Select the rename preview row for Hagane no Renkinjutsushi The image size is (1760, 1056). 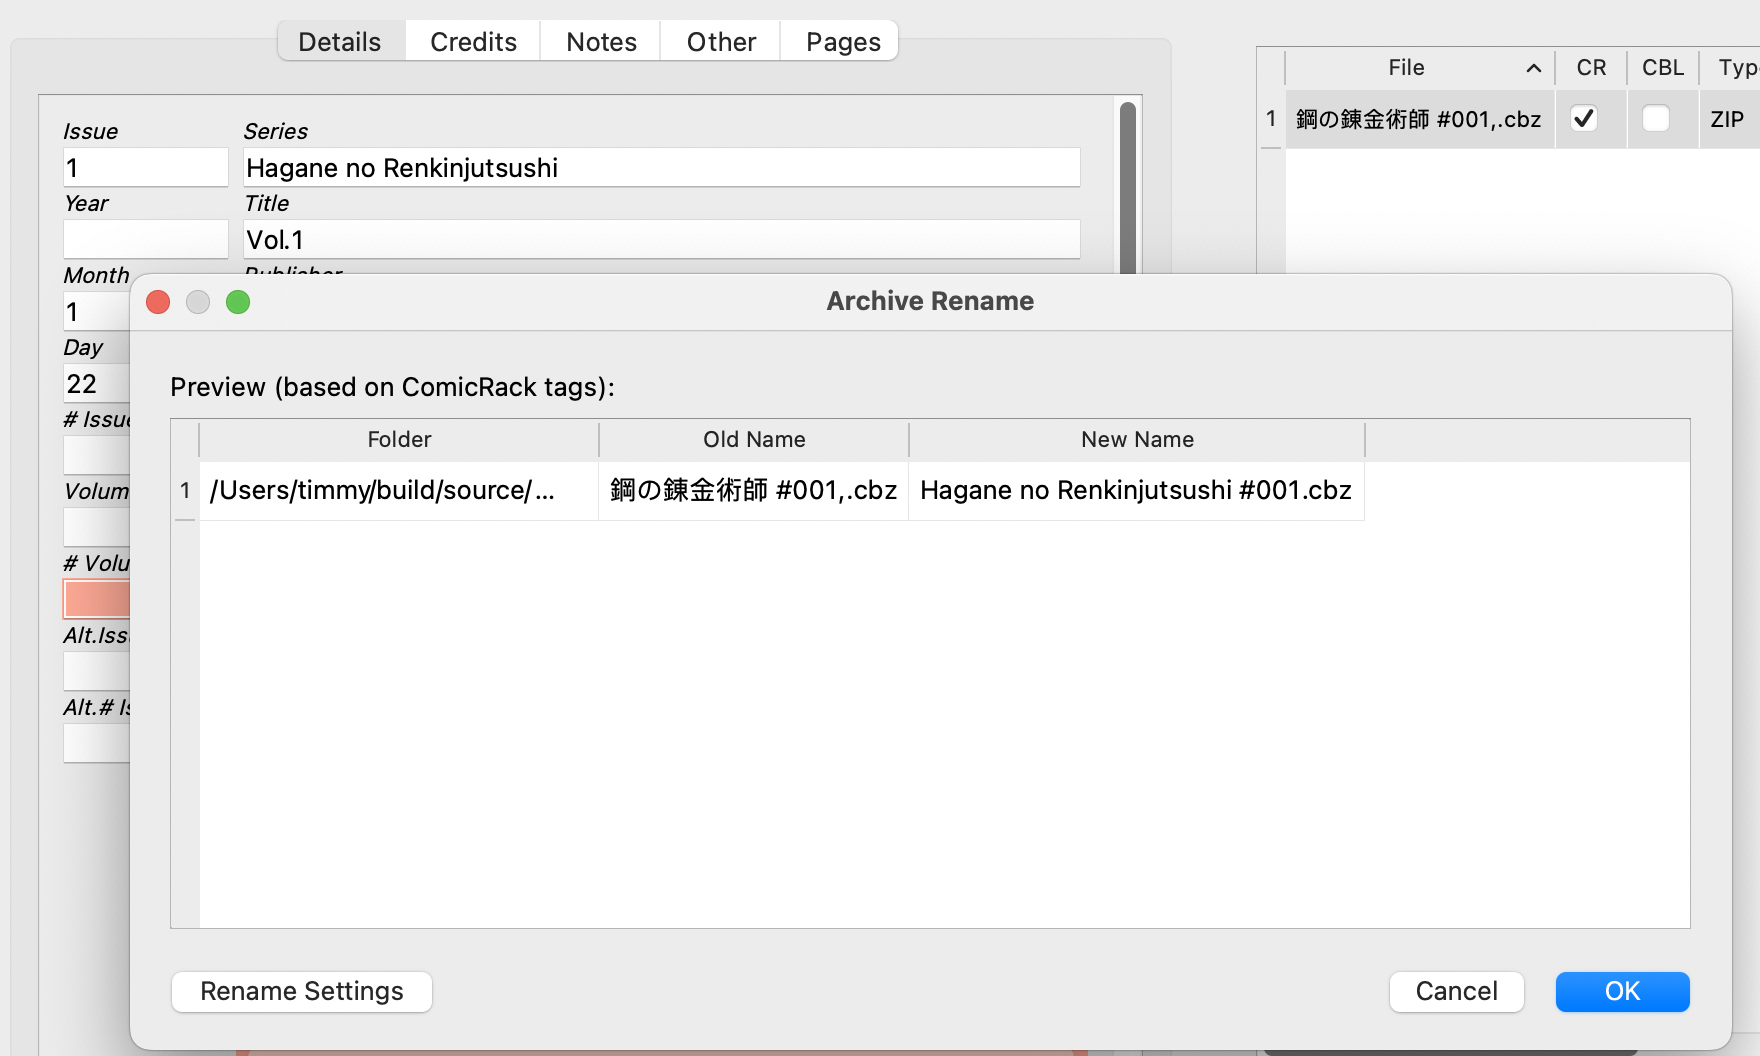(780, 490)
